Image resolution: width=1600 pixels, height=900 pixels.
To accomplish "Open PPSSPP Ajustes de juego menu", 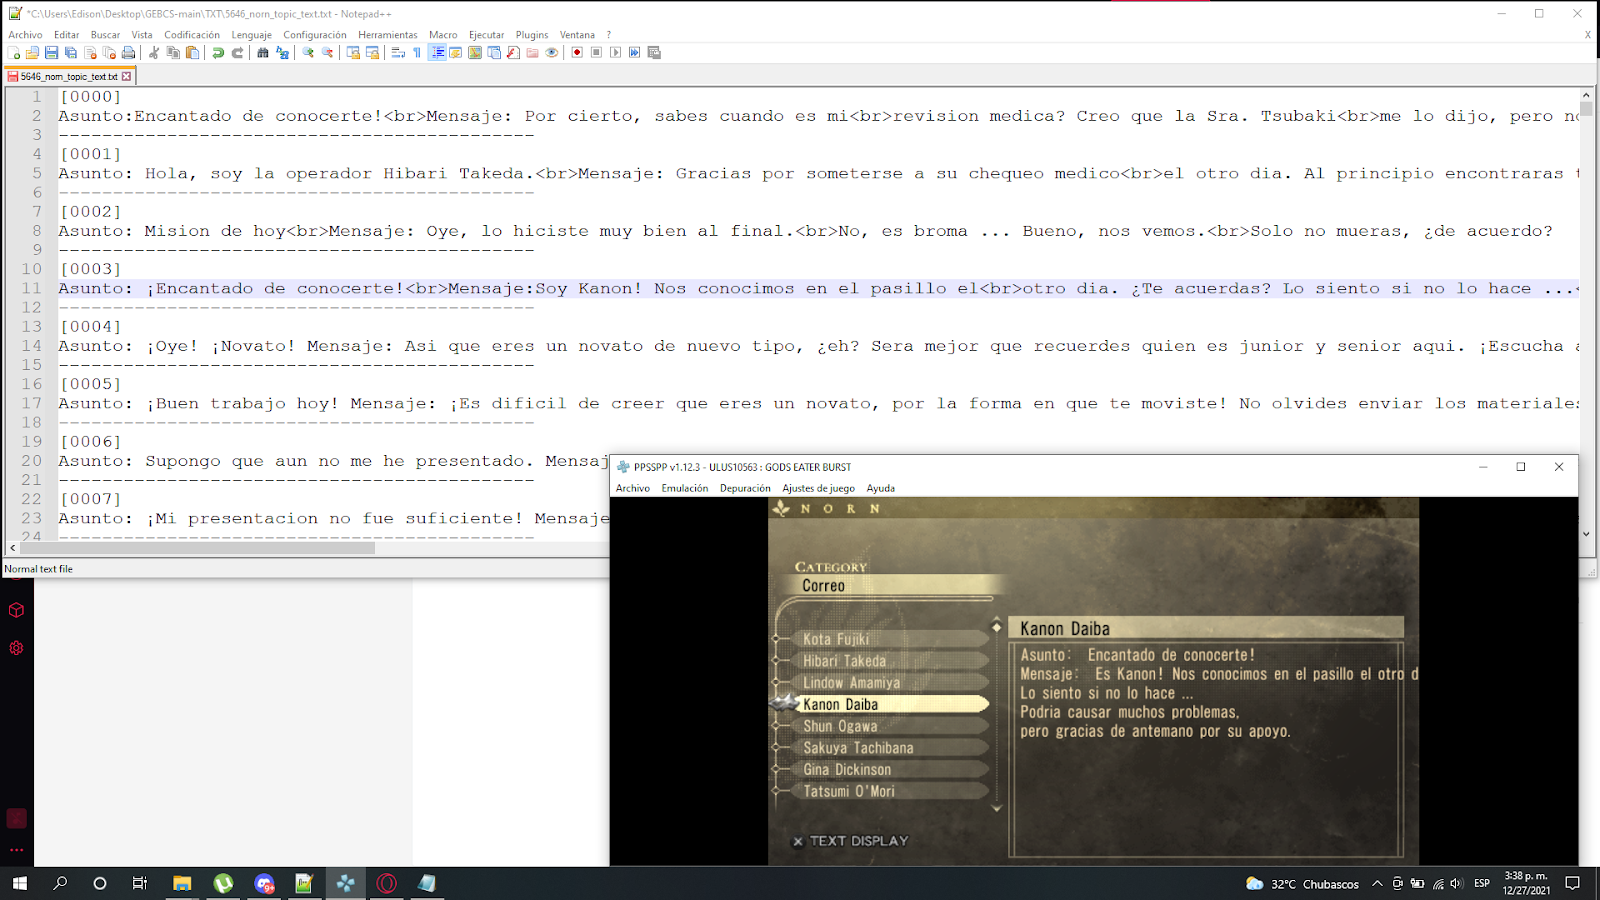I will click(818, 489).
